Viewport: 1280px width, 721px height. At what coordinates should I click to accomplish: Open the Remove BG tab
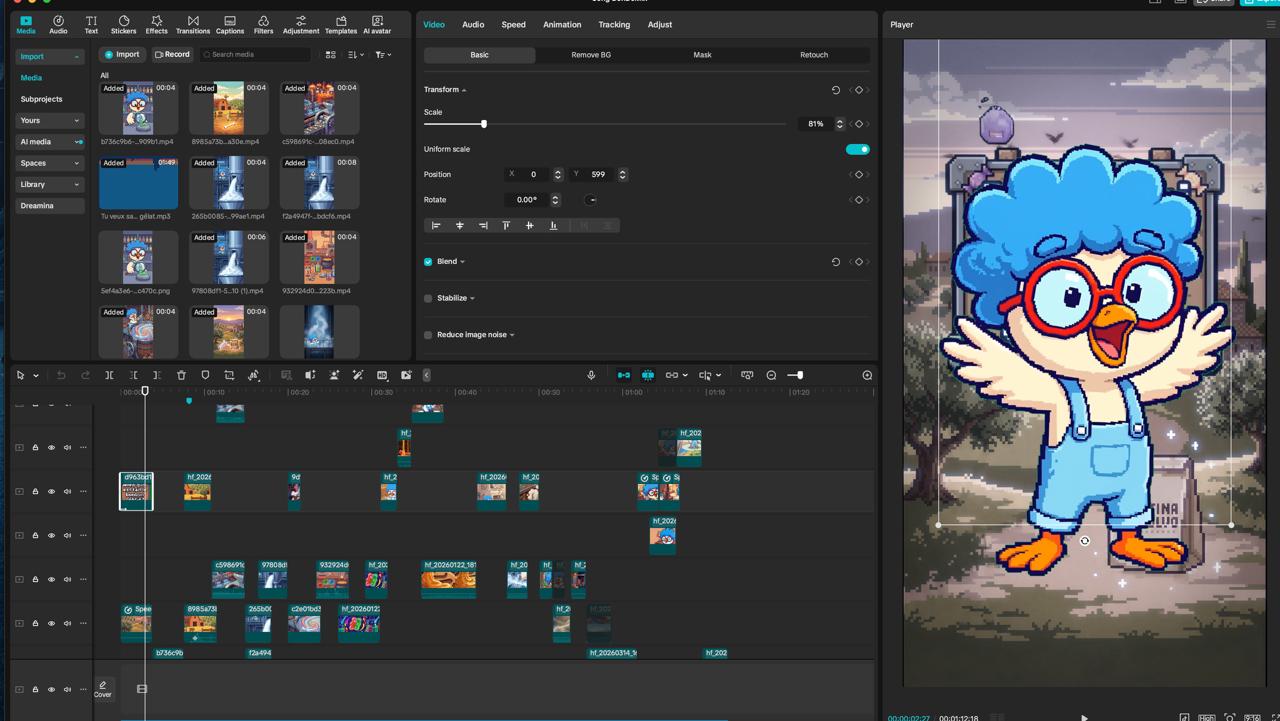591,55
